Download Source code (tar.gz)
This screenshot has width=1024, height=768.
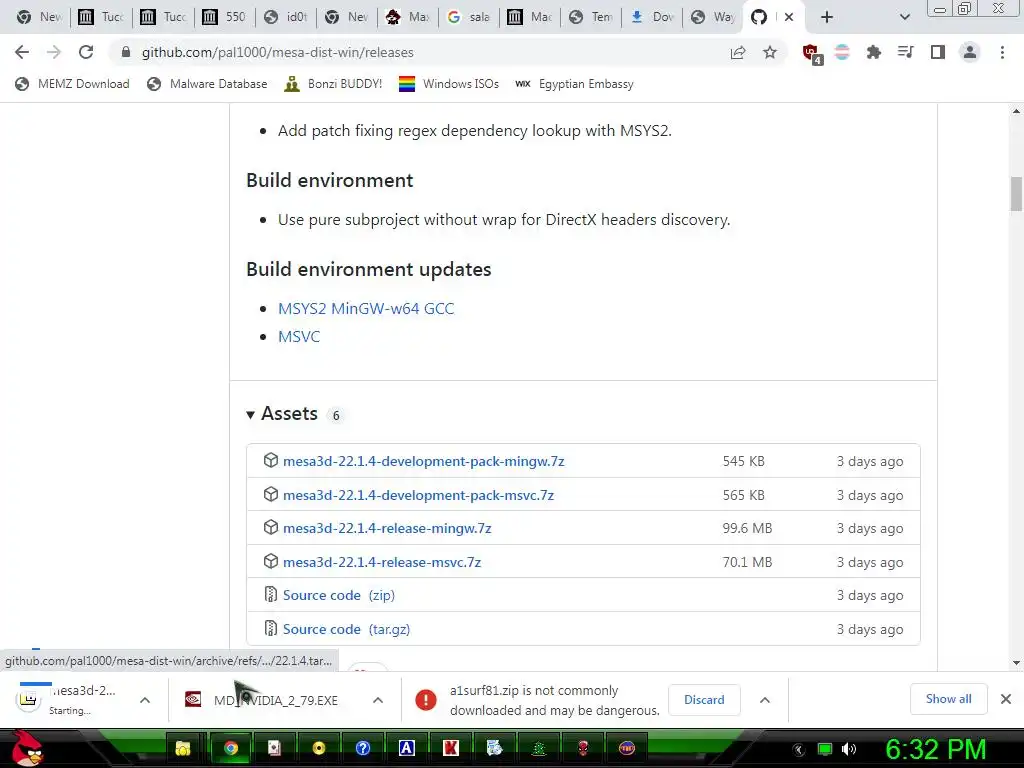pos(346,629)
